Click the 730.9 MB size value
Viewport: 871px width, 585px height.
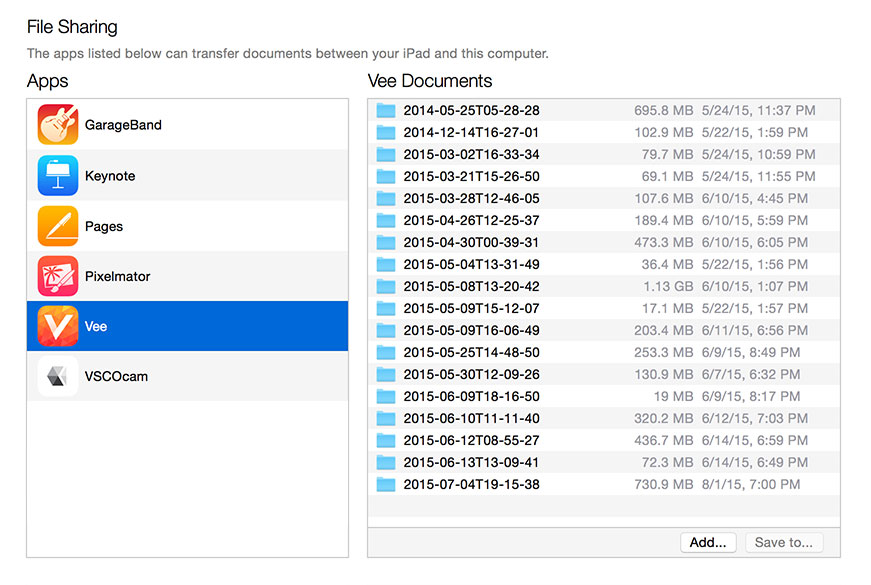click(663, 484)
